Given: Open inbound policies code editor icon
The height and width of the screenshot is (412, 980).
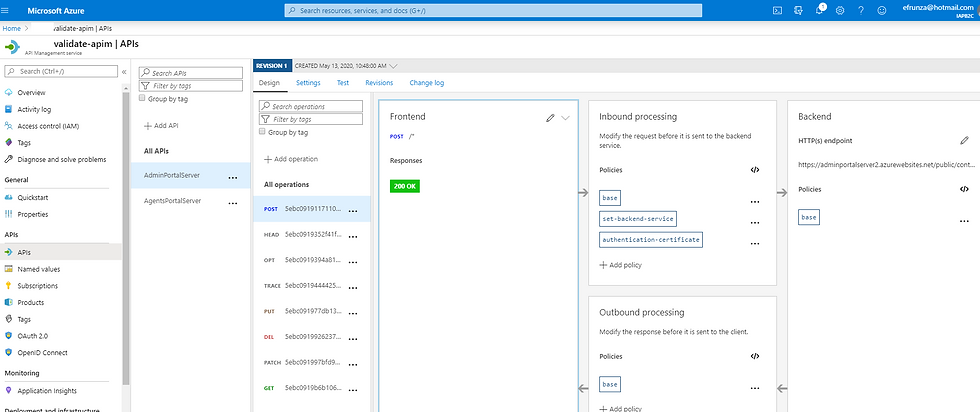Looking at the screenshot, I should click(754, 170).
